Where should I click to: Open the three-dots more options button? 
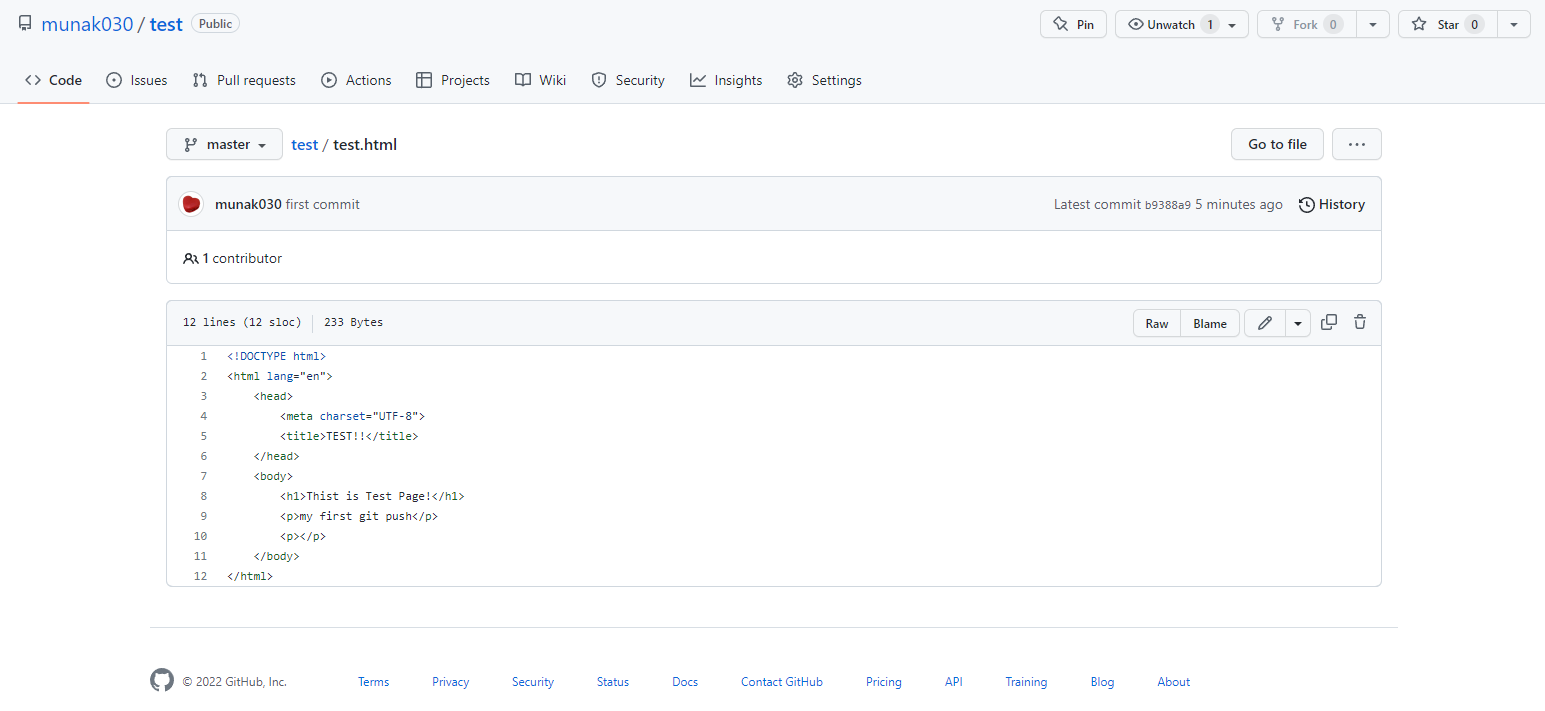point(1357,144)
